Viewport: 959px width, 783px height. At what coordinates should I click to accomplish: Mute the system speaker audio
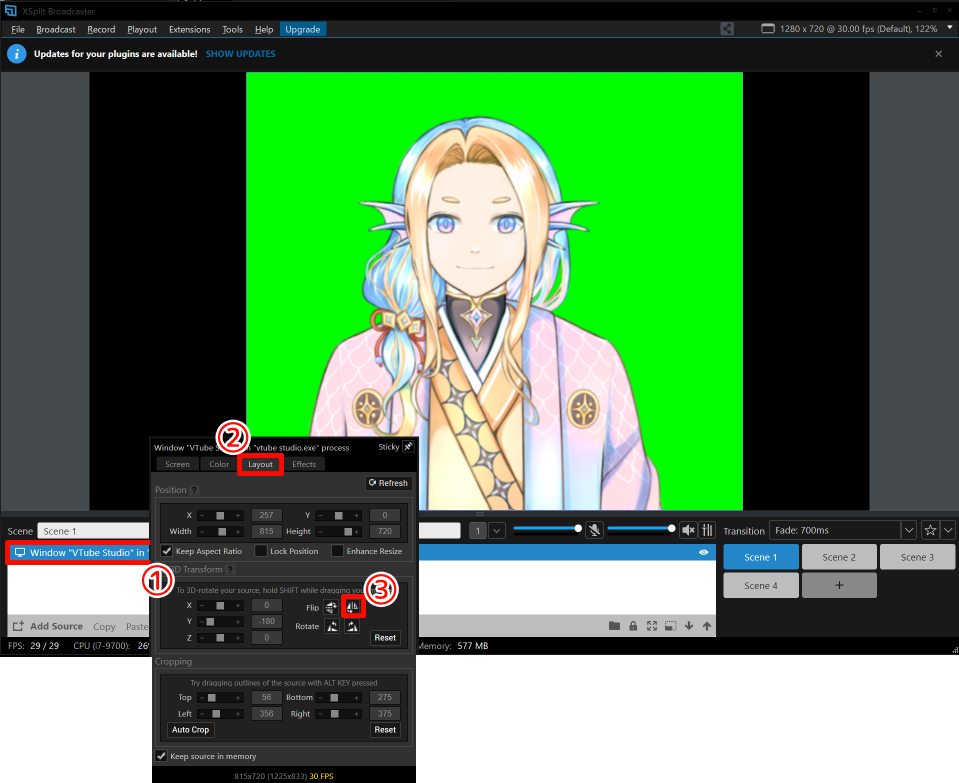(688, 530)
